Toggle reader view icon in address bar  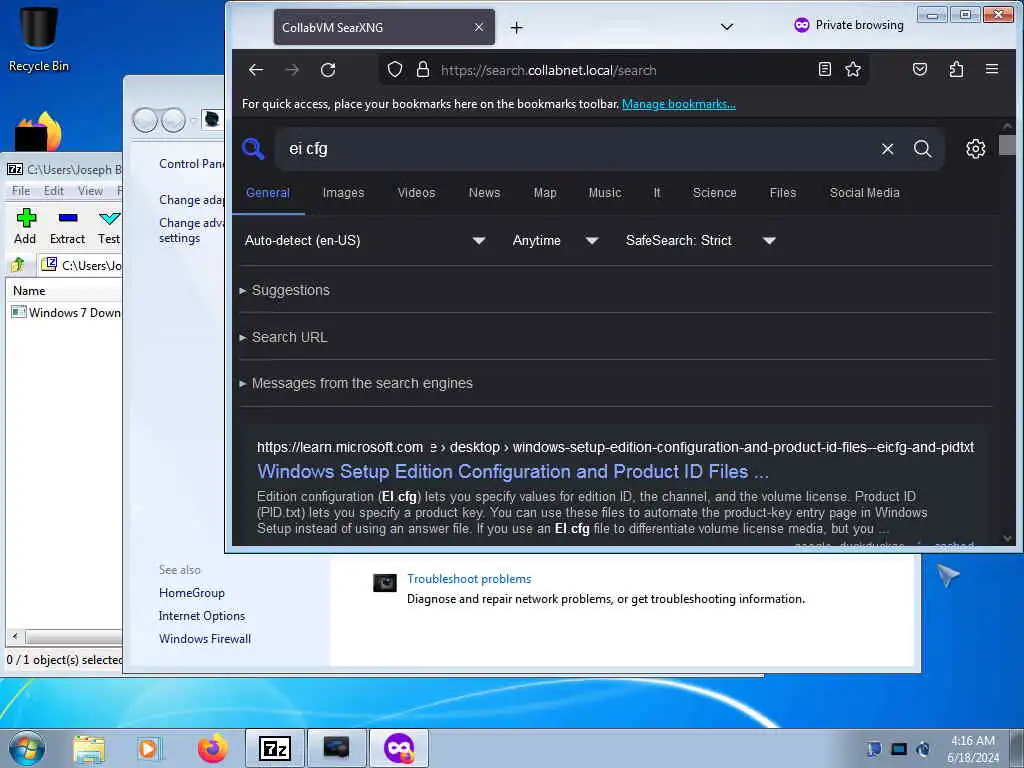pos(825,69)
